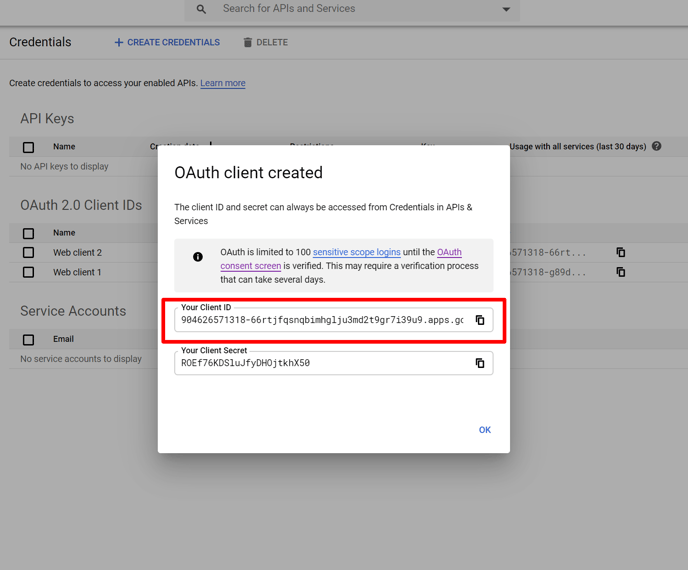The height and width of the screenshot is (570, 688).
Task: Open the Web client 1 entry
Action: pyautogui.click(x=77, y=272)
